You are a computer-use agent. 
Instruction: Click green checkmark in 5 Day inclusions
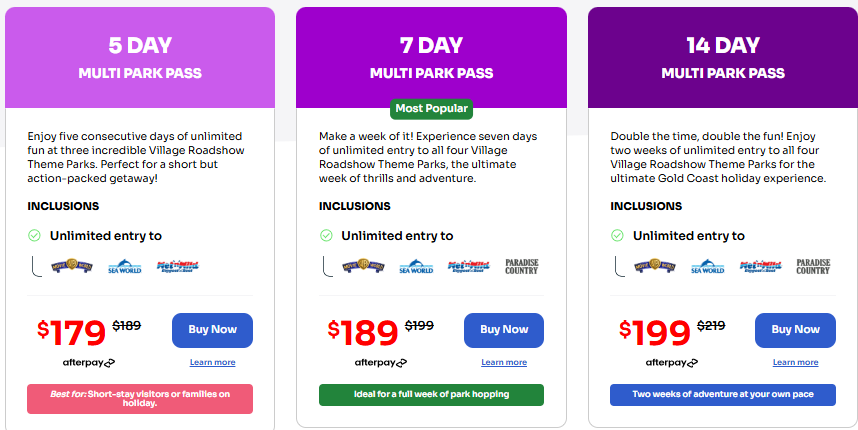click(x=34, y=236)
